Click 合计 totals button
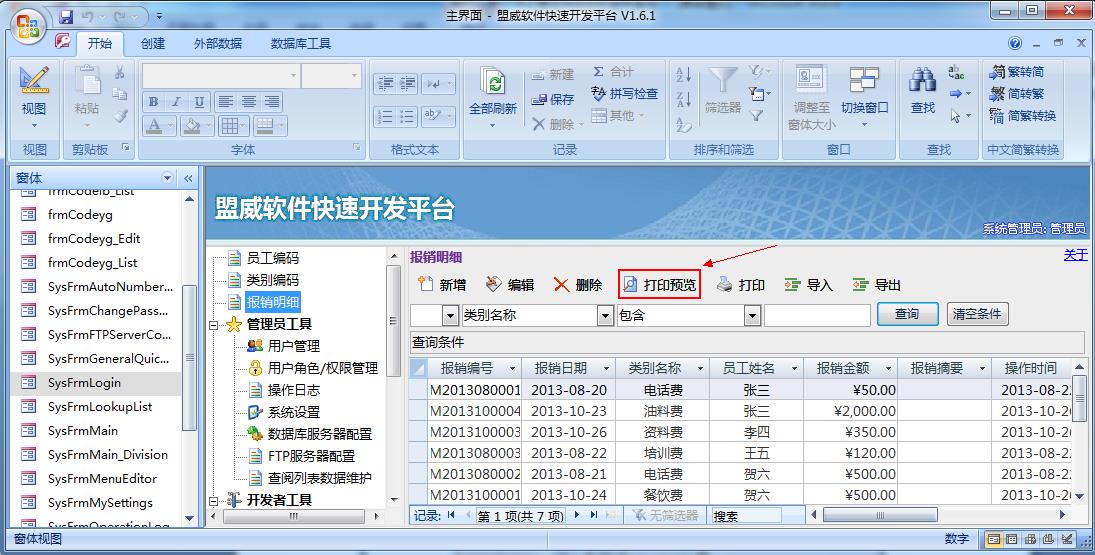The height and width of the screenshot is (555, 1095). (x=613, y=72)
